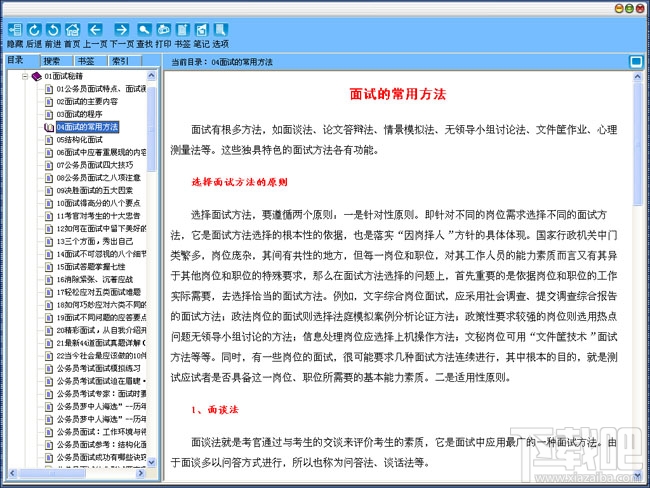
Task: Click the page icon next to 05结构化面试
Action: 49,140
